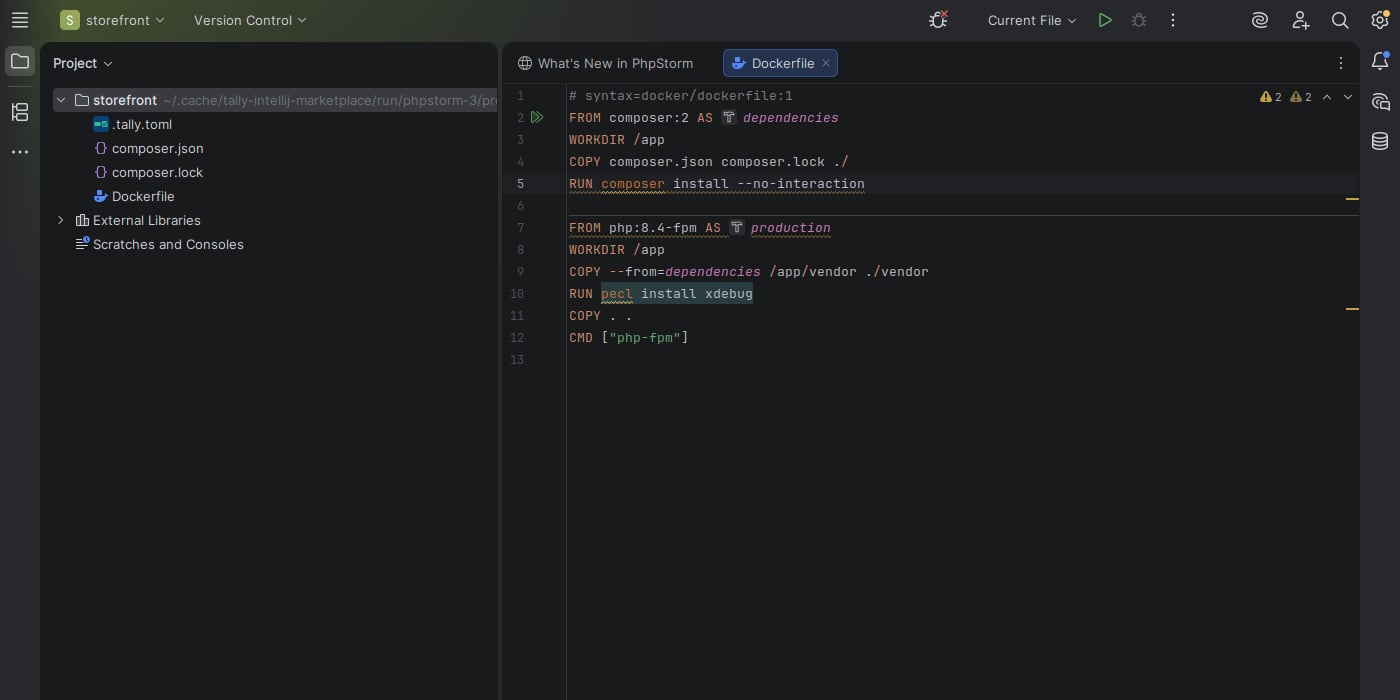Go to previous highlighted problem arrow

[1327, 97]
